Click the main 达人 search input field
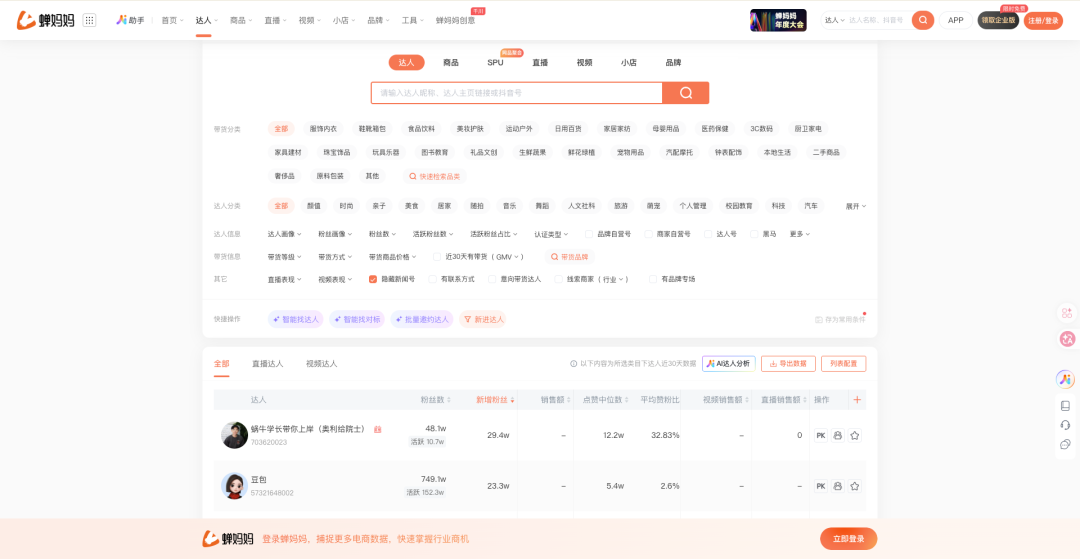The width and height of the screenshot is (1080, 559). click(515, 93)
